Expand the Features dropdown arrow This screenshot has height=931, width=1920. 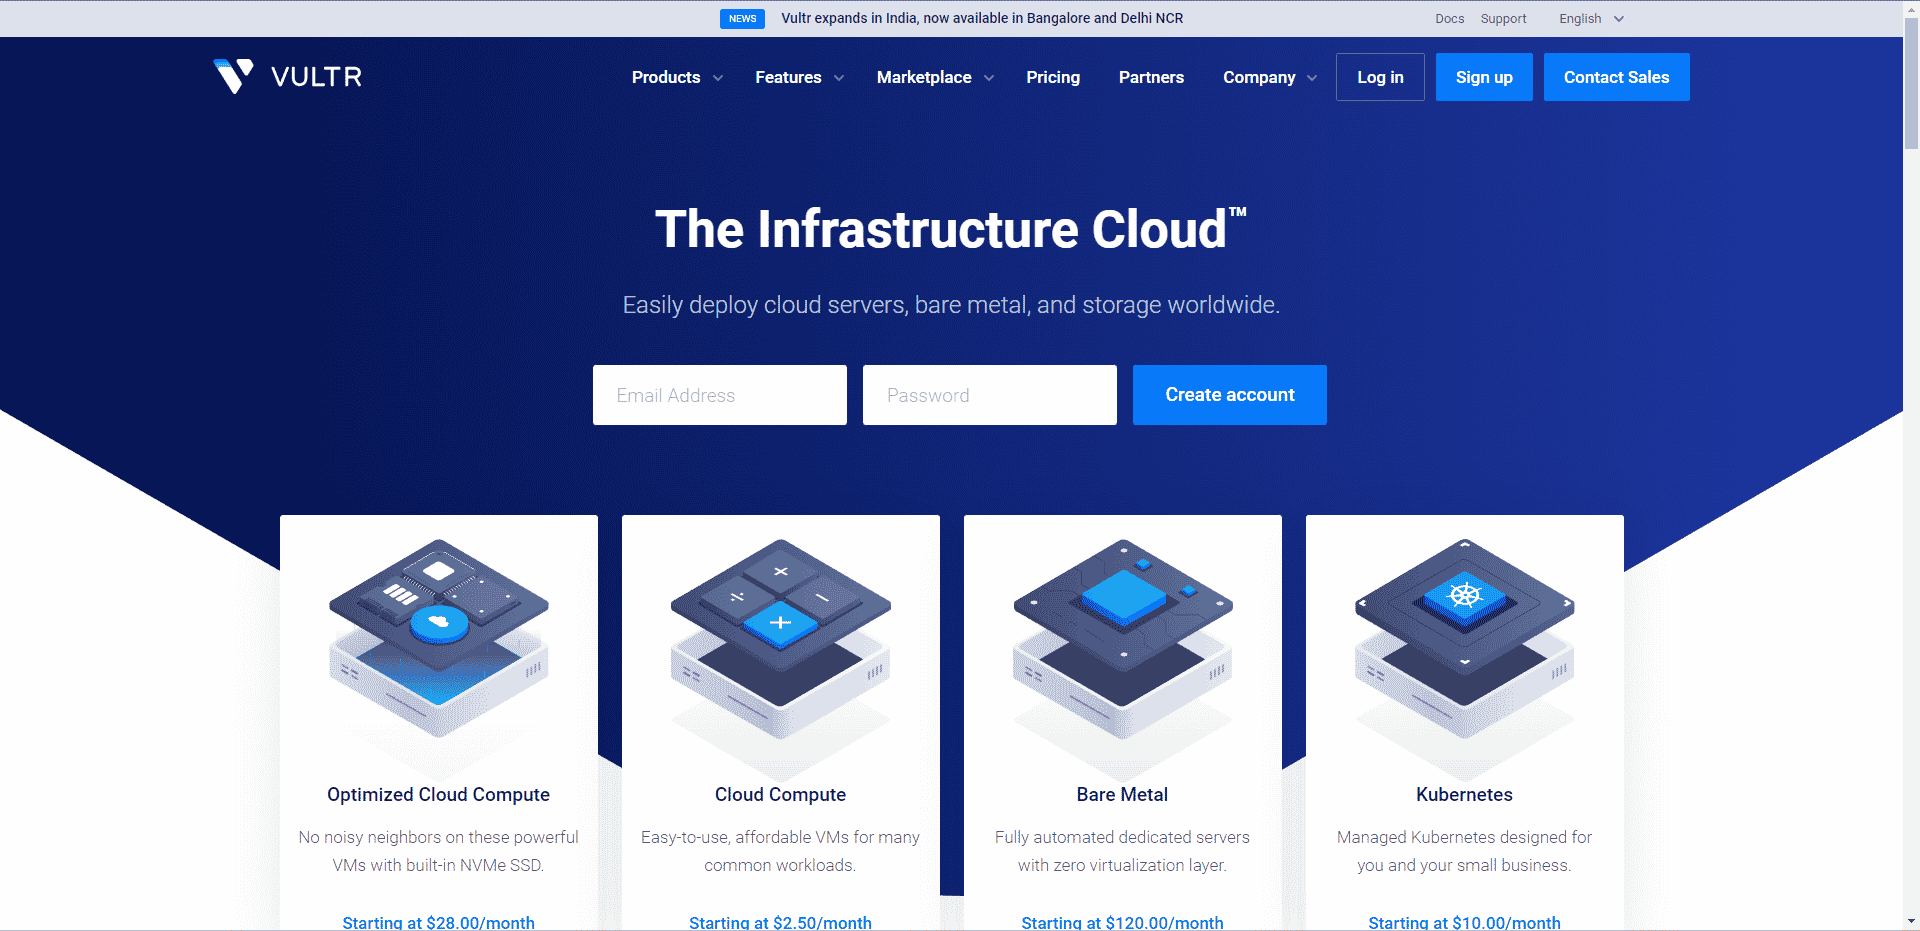(x=839, y=78)
